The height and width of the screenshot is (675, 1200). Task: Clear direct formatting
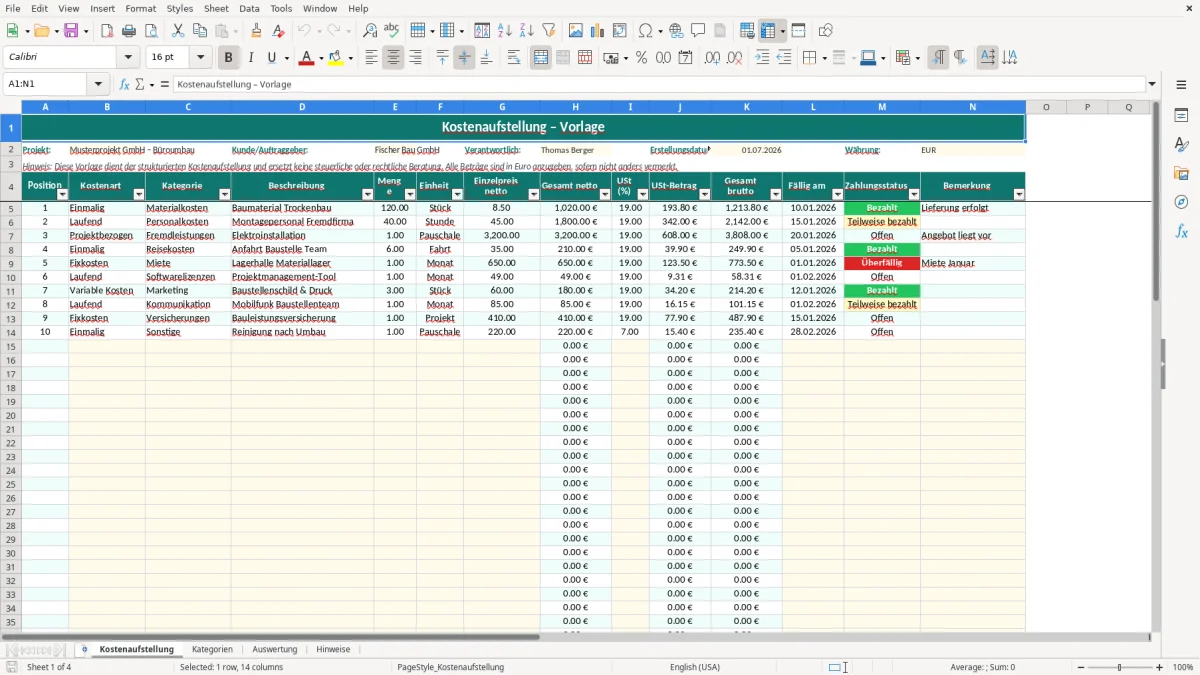pyautogui.click(x=279, y=31)
